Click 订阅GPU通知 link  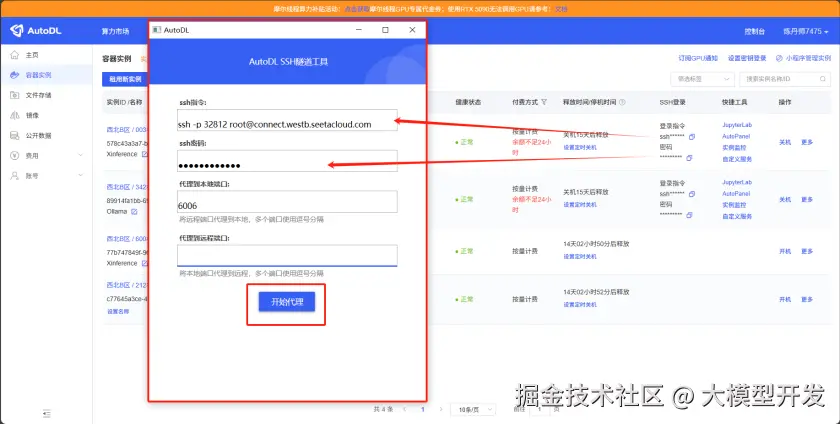[x=698, y=58]
